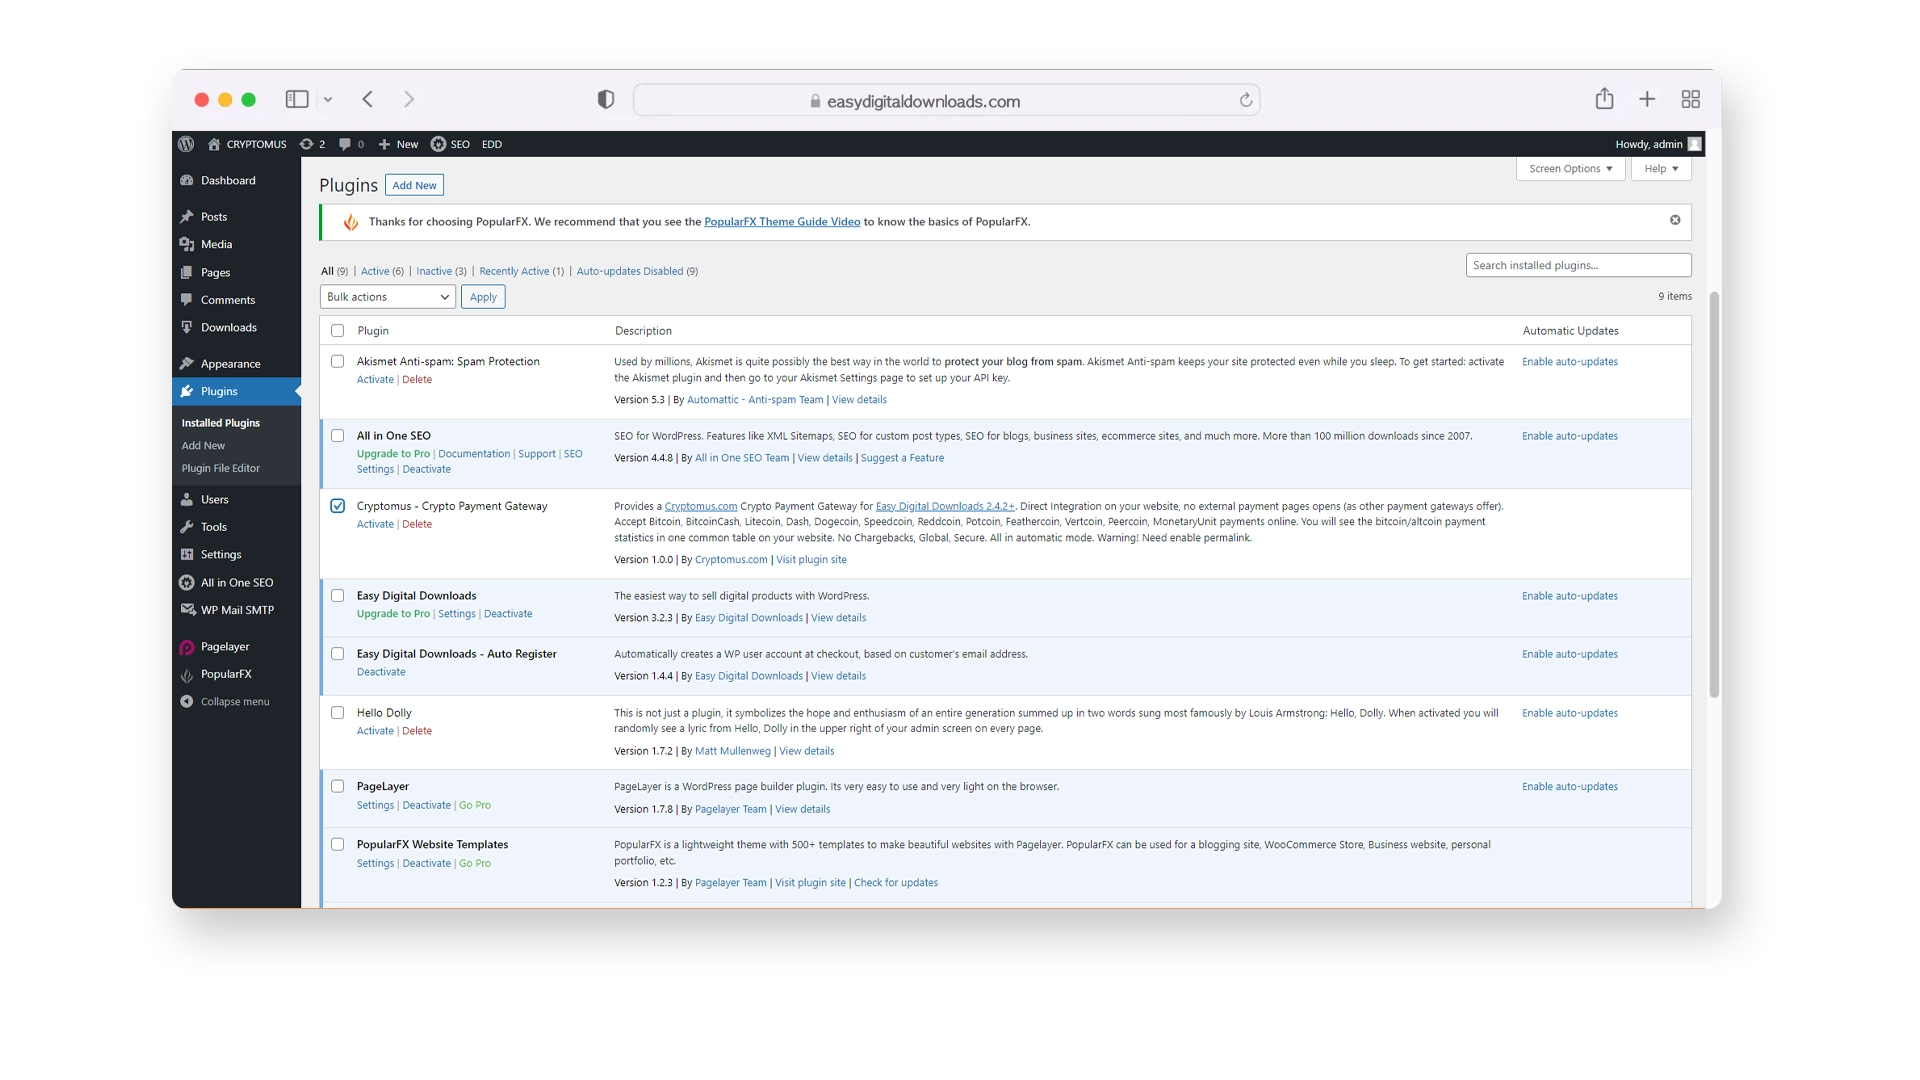Click the Downloads icon in sidebar
Screen dimensions: 1920x1080
click(x=186, y=327)
